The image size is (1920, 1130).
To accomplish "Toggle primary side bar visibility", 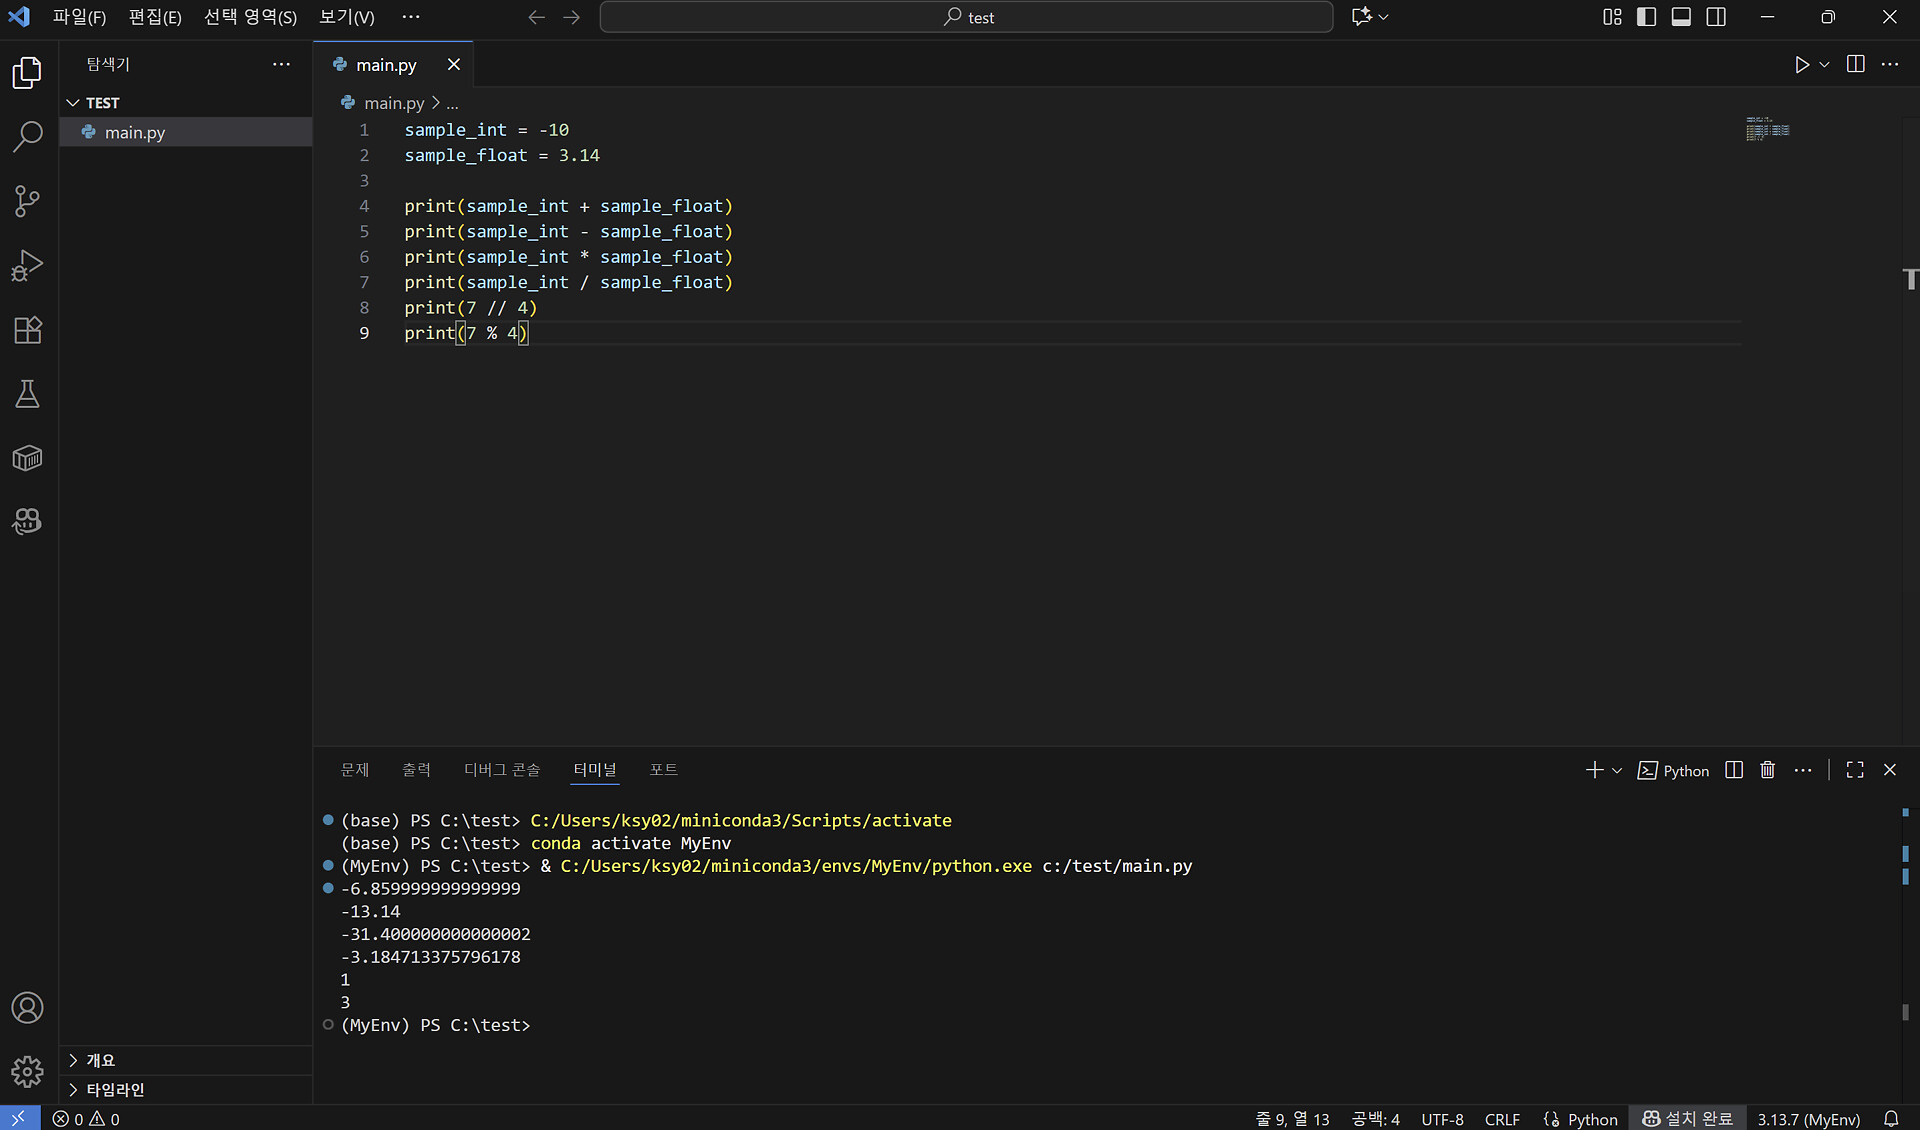I will [x=1646, y=17].
